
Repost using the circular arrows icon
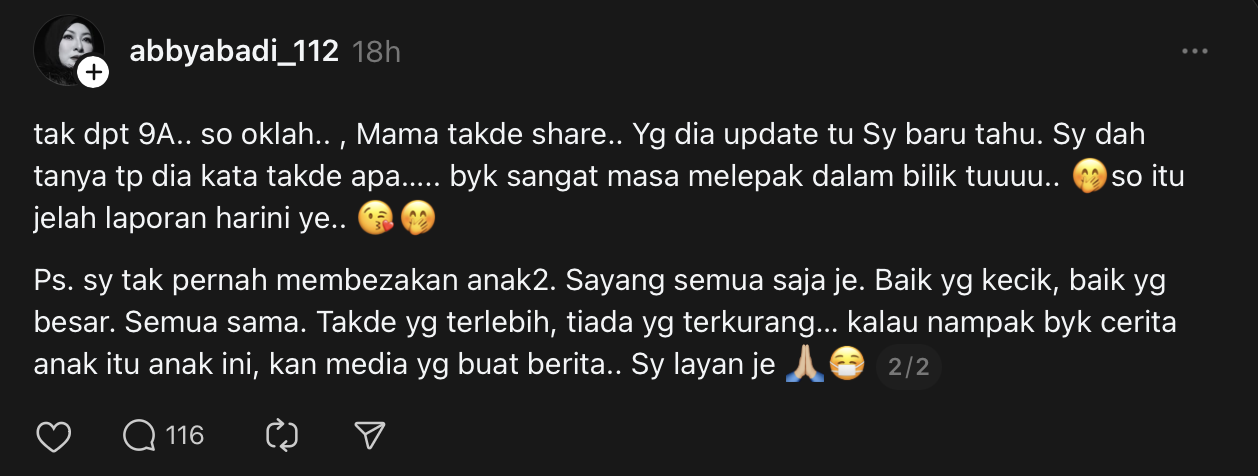point(282,436)
